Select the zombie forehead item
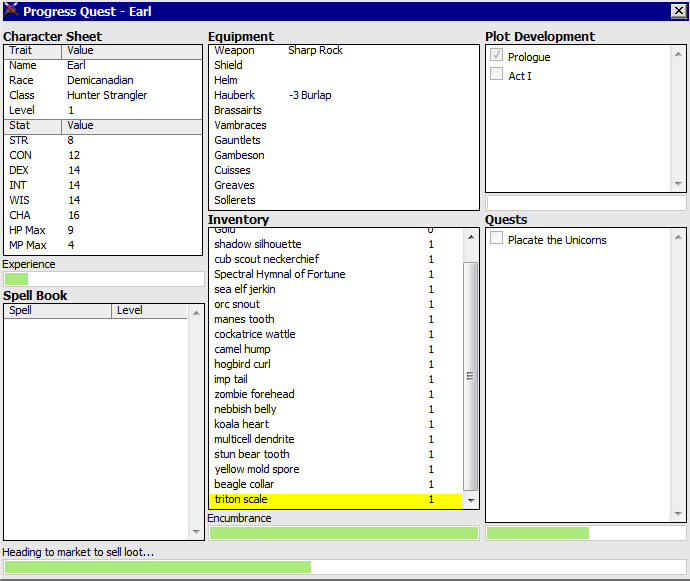The image size is (690, 581). (336, 394)
